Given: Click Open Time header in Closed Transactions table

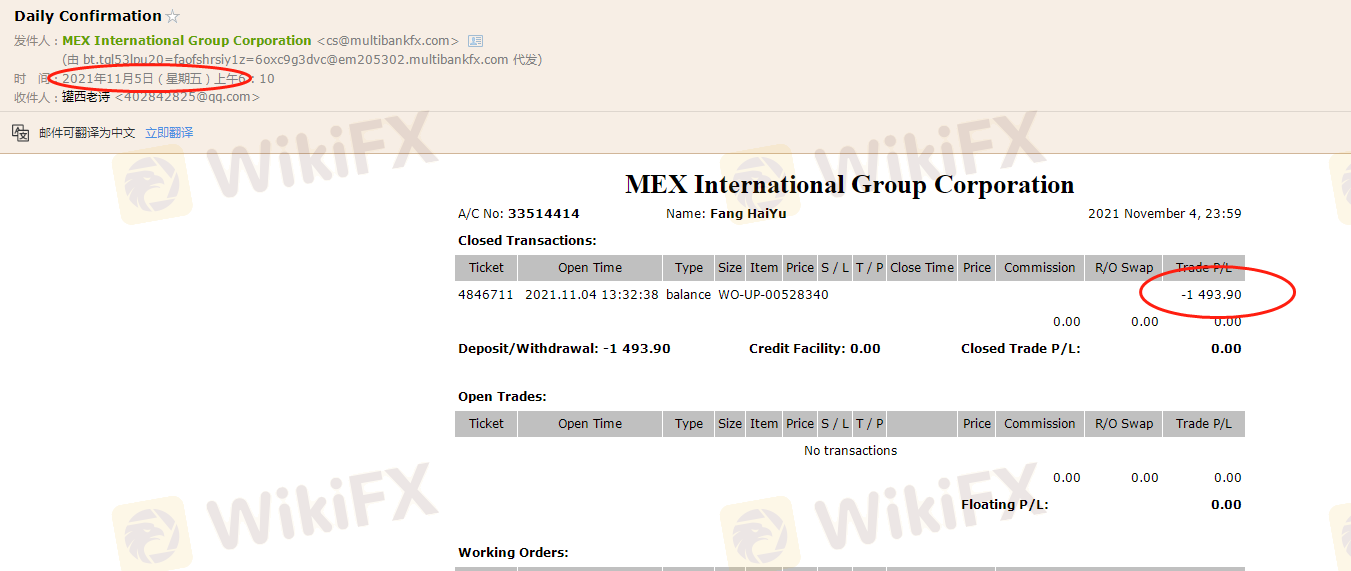Looking at the screenshot, I should point(590,268).
